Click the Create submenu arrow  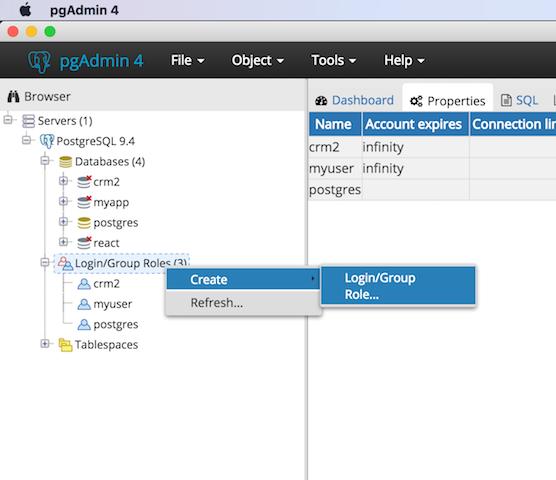click(x=313, y=279)
